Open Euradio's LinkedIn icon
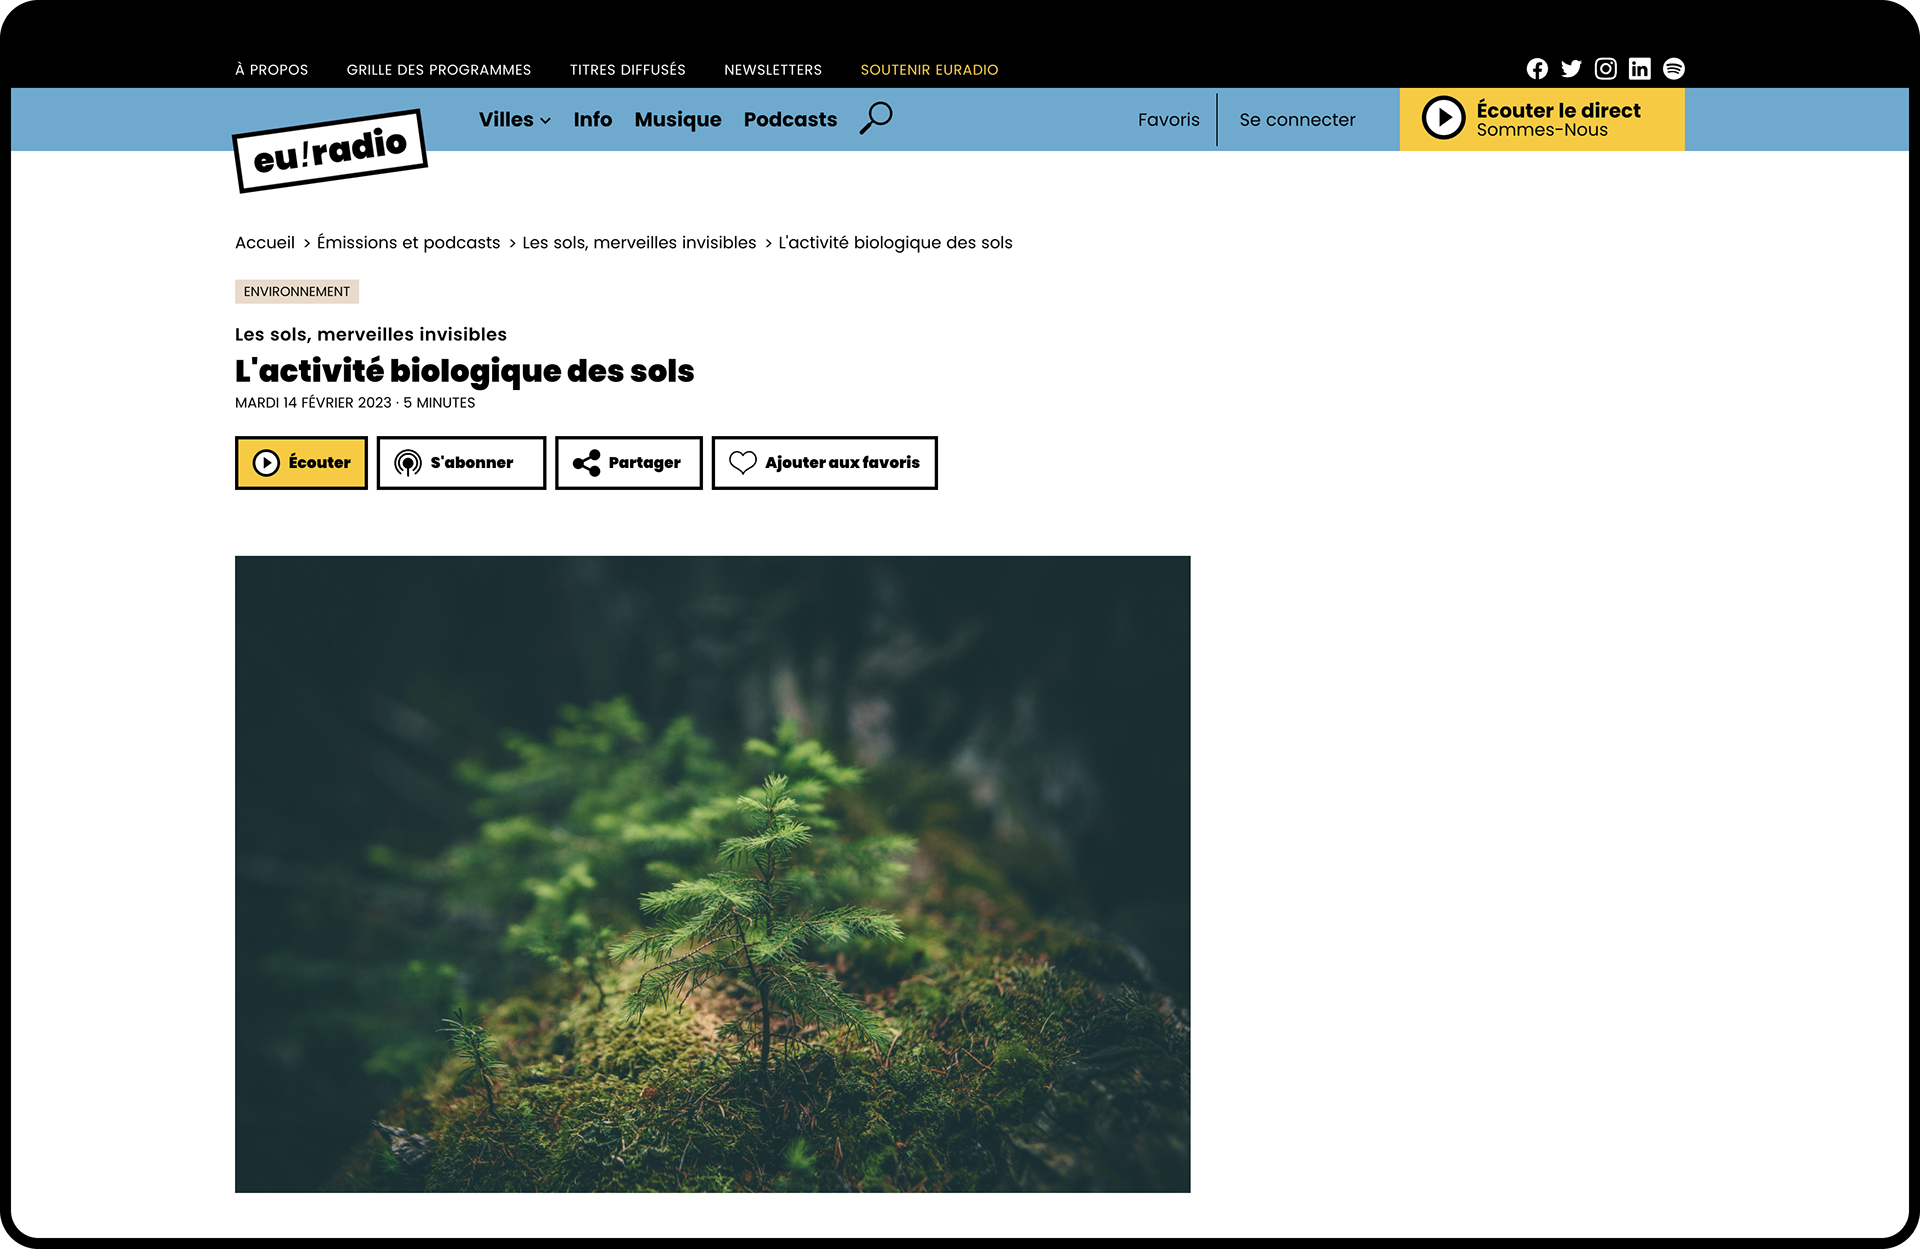Screen dimensions: 1920x1249 pos(1639,69)
